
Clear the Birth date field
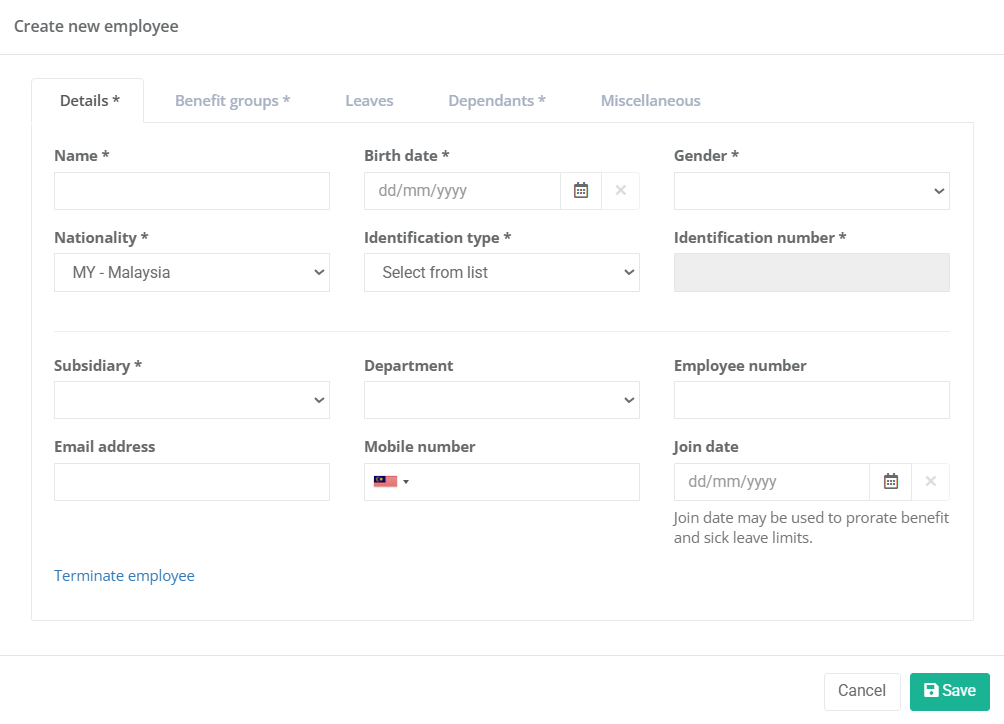click(x=621, y=191)
